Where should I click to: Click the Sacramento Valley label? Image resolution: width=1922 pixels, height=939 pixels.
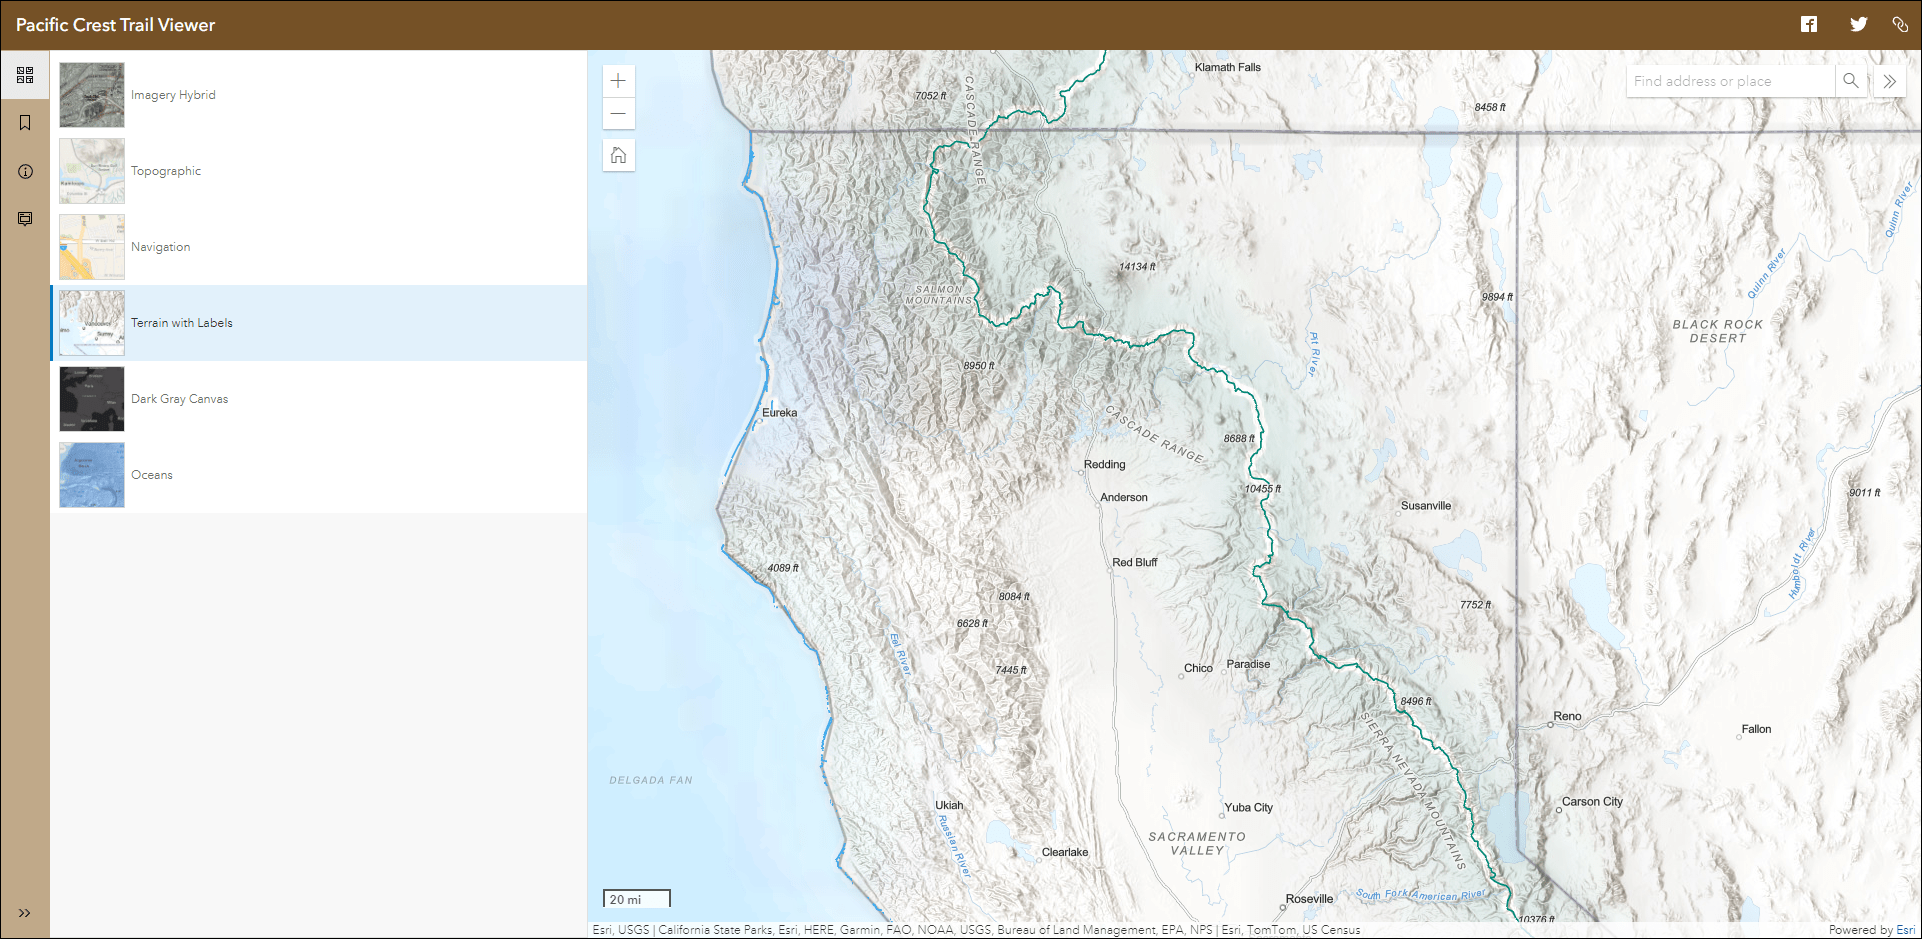(1197, 844)
